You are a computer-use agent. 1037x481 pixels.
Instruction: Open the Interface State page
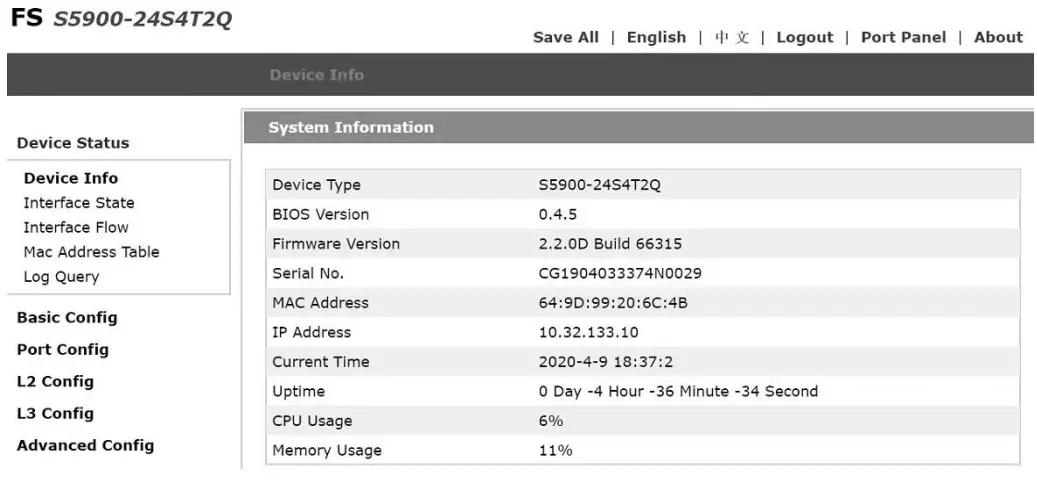pos(79,203)
